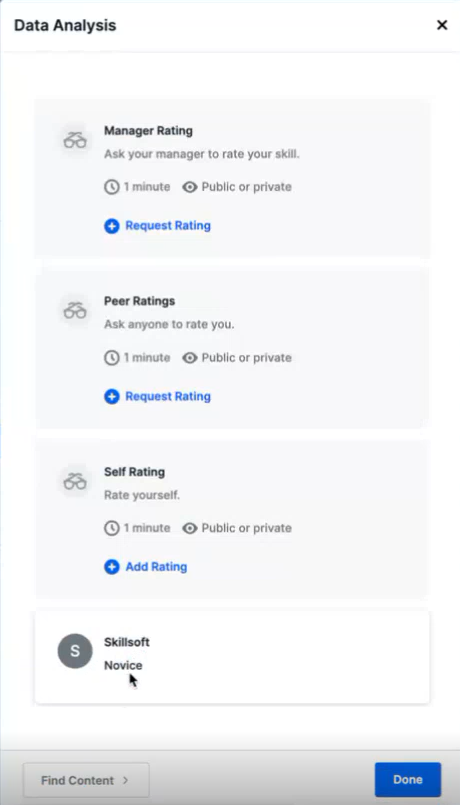The image size is (460, 805).
Task: Click the glasses icon beside Manager Rating
Action: pos(75,140)
